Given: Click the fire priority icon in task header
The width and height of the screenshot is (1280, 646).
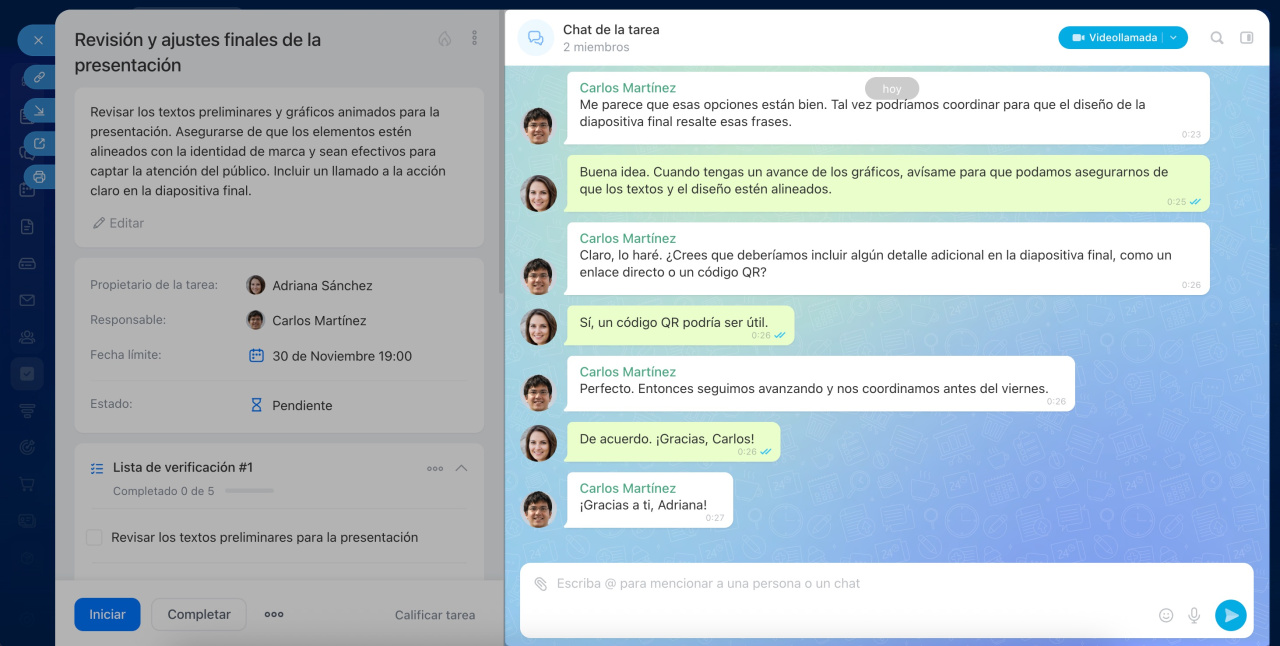Looking at the screenshot, I should point(445,38).
